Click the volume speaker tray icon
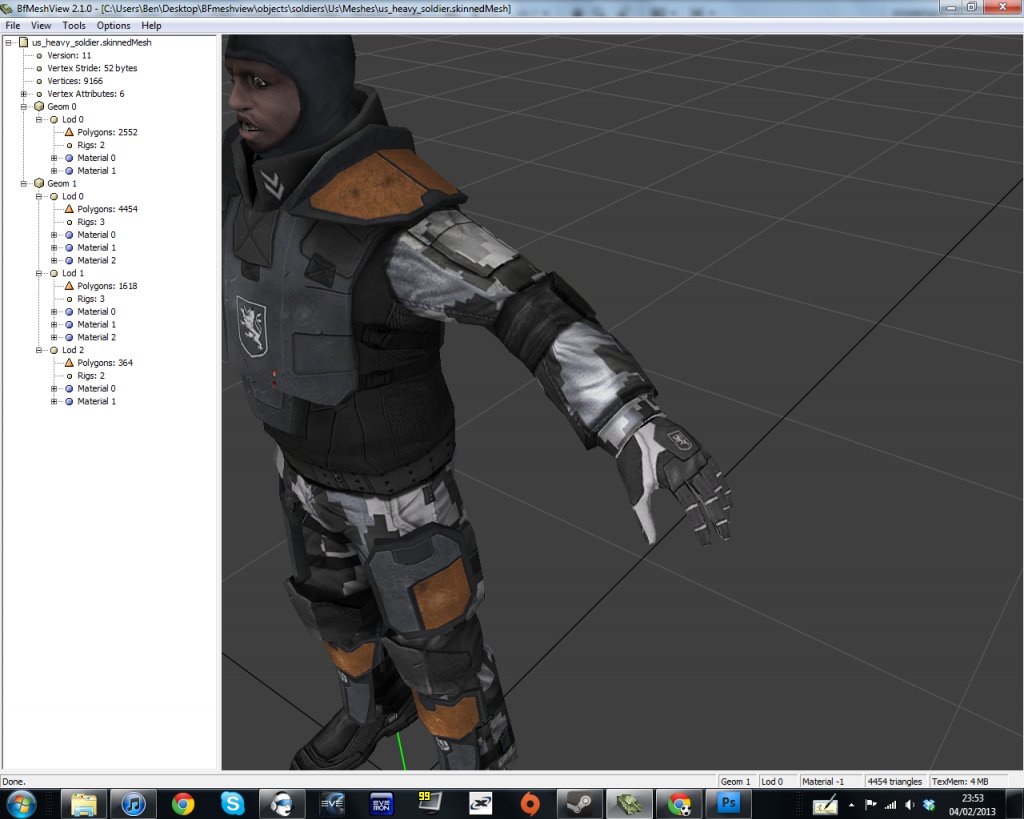 point(909,805)
